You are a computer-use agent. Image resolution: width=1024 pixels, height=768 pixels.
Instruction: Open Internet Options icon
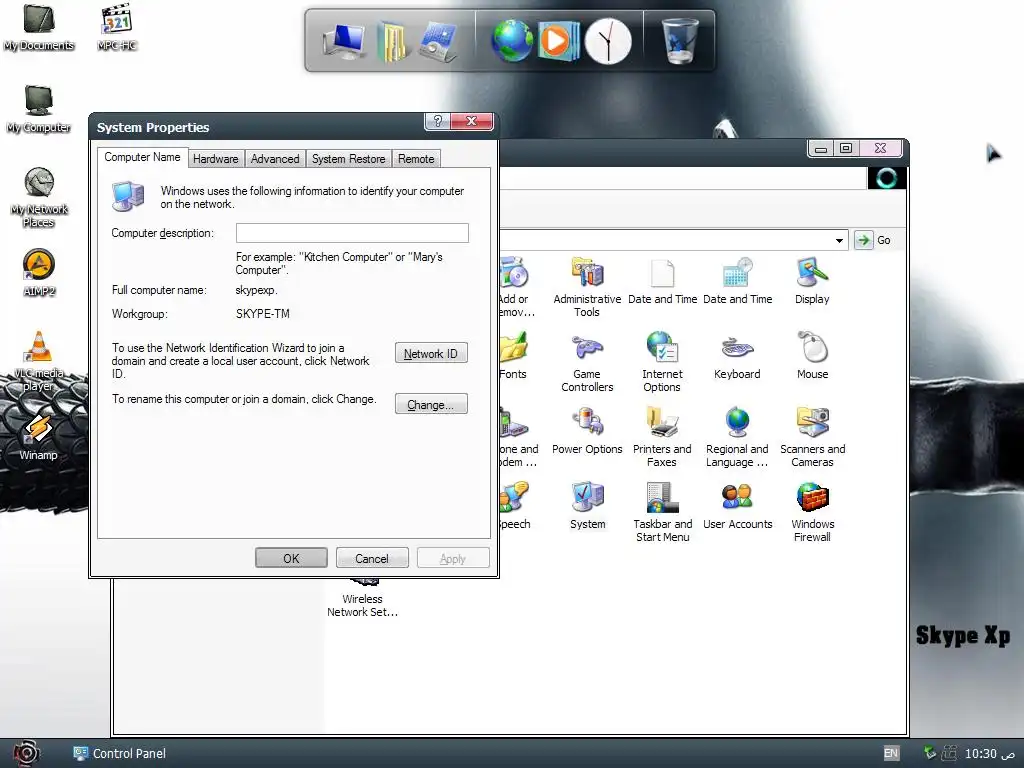[662, 362]
